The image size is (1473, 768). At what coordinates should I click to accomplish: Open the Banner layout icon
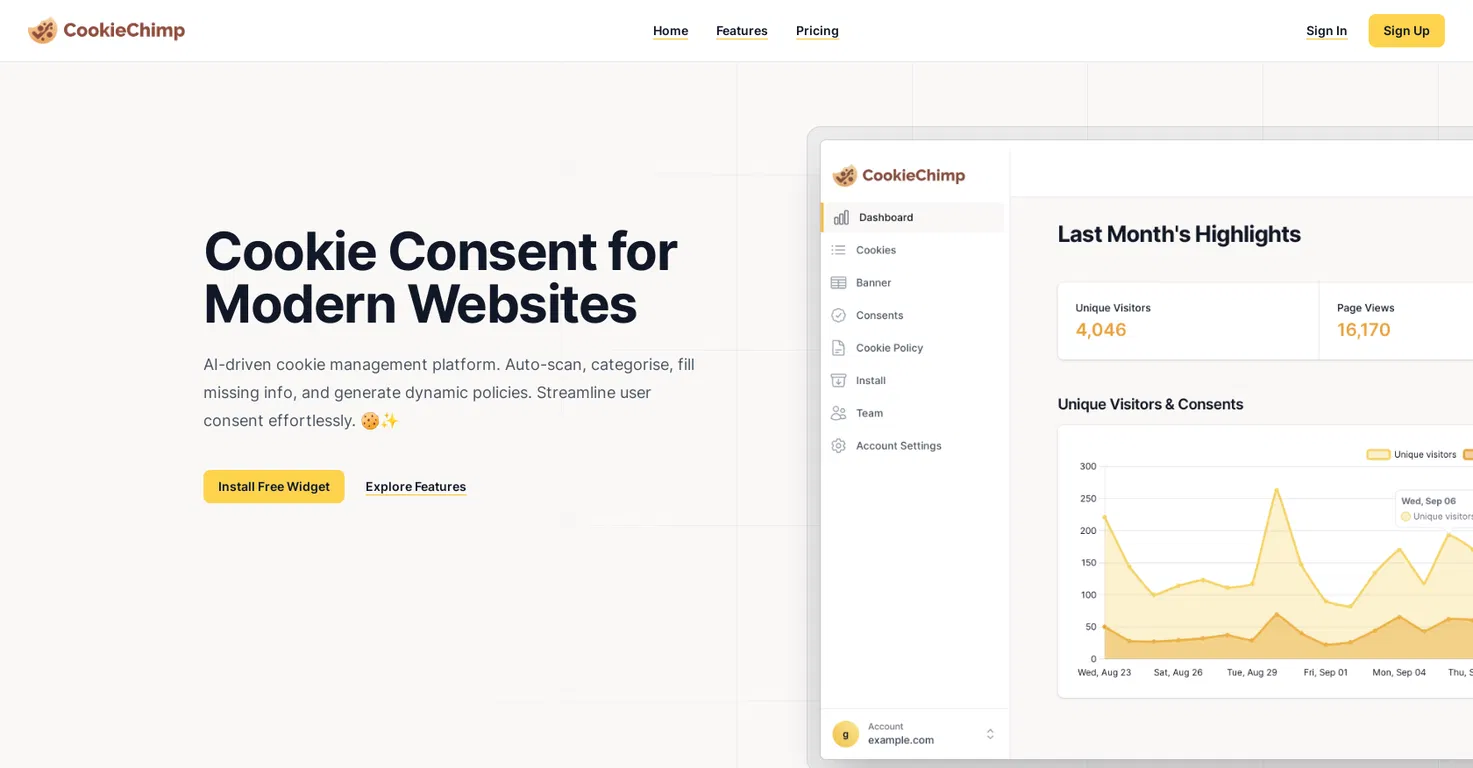838,283
